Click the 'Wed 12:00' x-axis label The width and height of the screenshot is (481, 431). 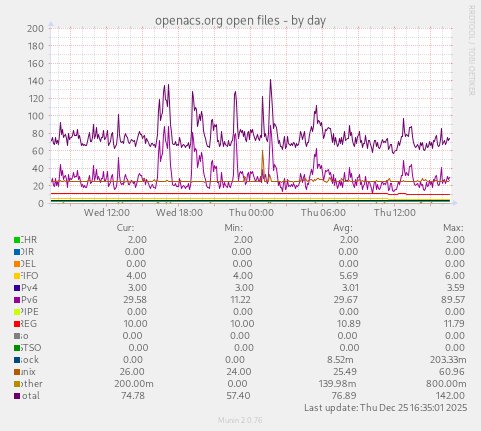(x=107, y=212)
